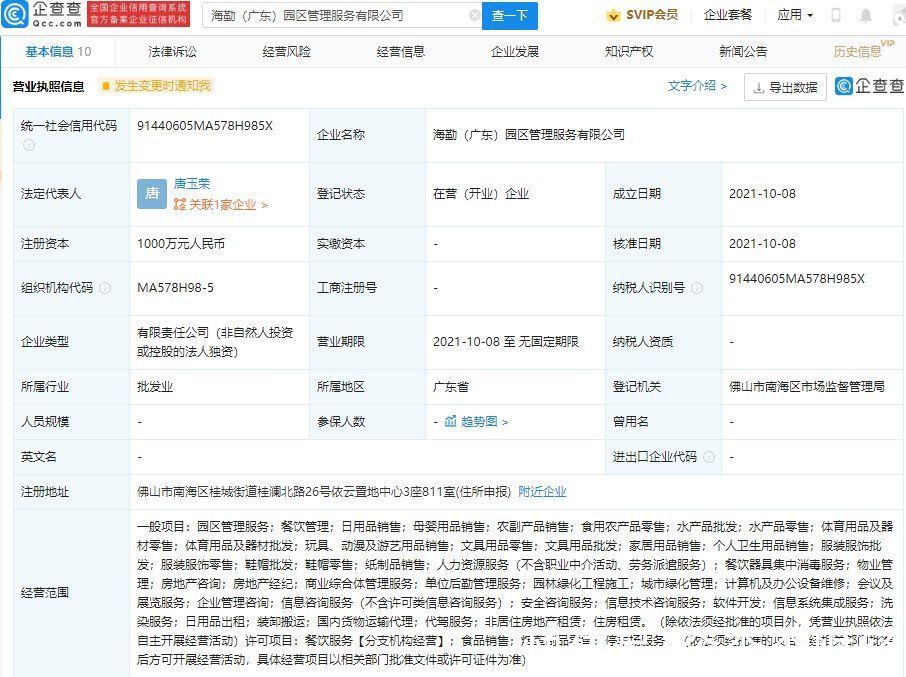The width and height of the screenshot is (906, 677).
Task: Expand the 应用 dropdown menu
Action: 795,15
